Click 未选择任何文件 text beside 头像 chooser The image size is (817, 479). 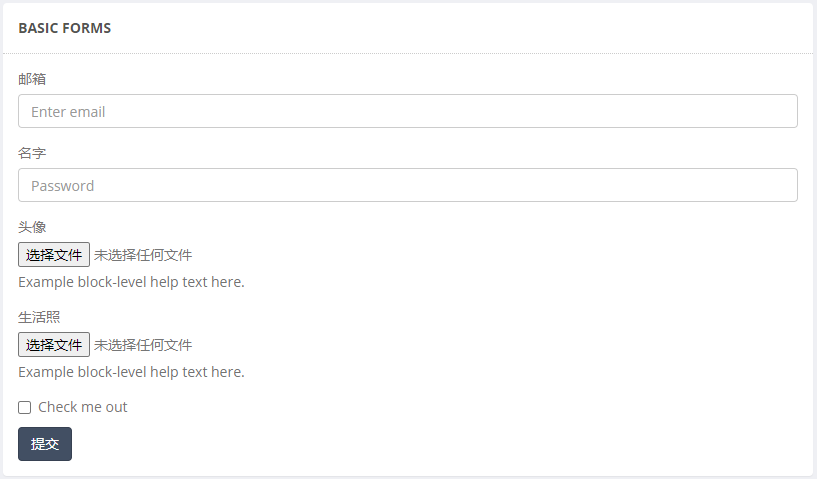point(143,255)
